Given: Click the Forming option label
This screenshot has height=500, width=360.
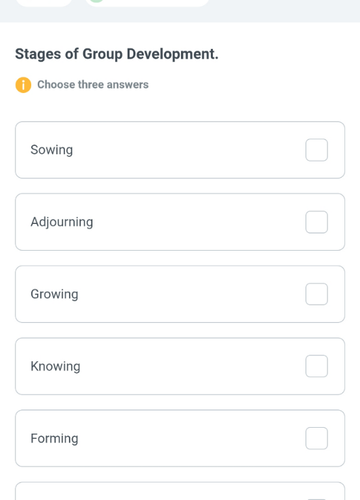Looking at the screenshot, I should [x=54, y=438].
